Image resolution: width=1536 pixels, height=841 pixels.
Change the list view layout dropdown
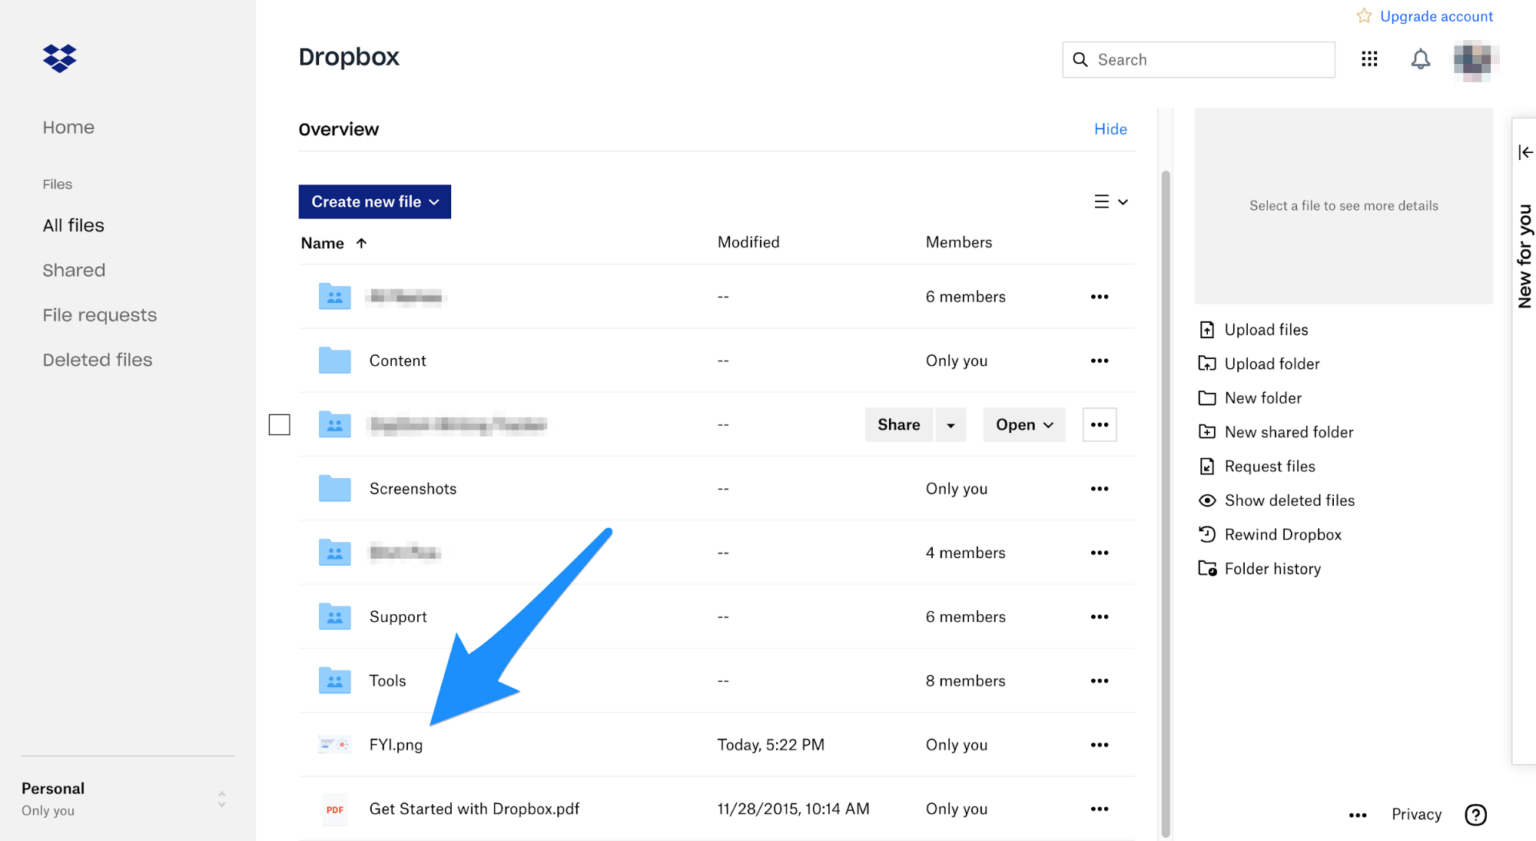click(x=1111, y=202)
